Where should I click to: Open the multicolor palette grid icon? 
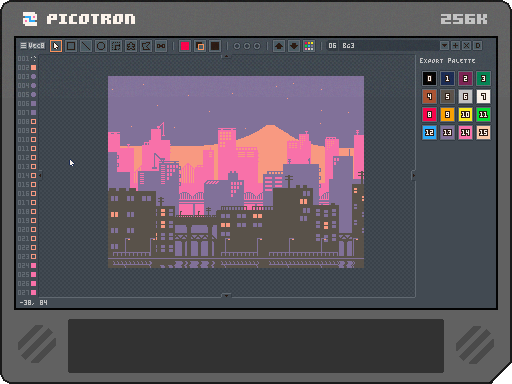coord(309,46)
